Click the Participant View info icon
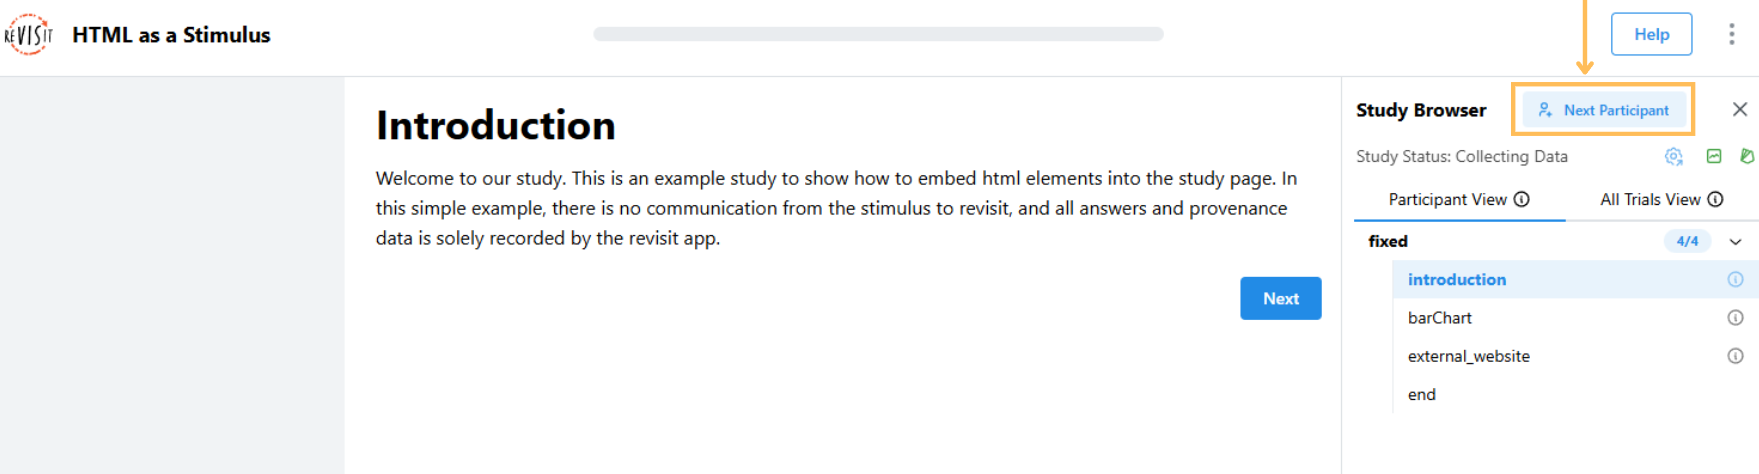The image size is (1759, 474). pos(1522,199)
